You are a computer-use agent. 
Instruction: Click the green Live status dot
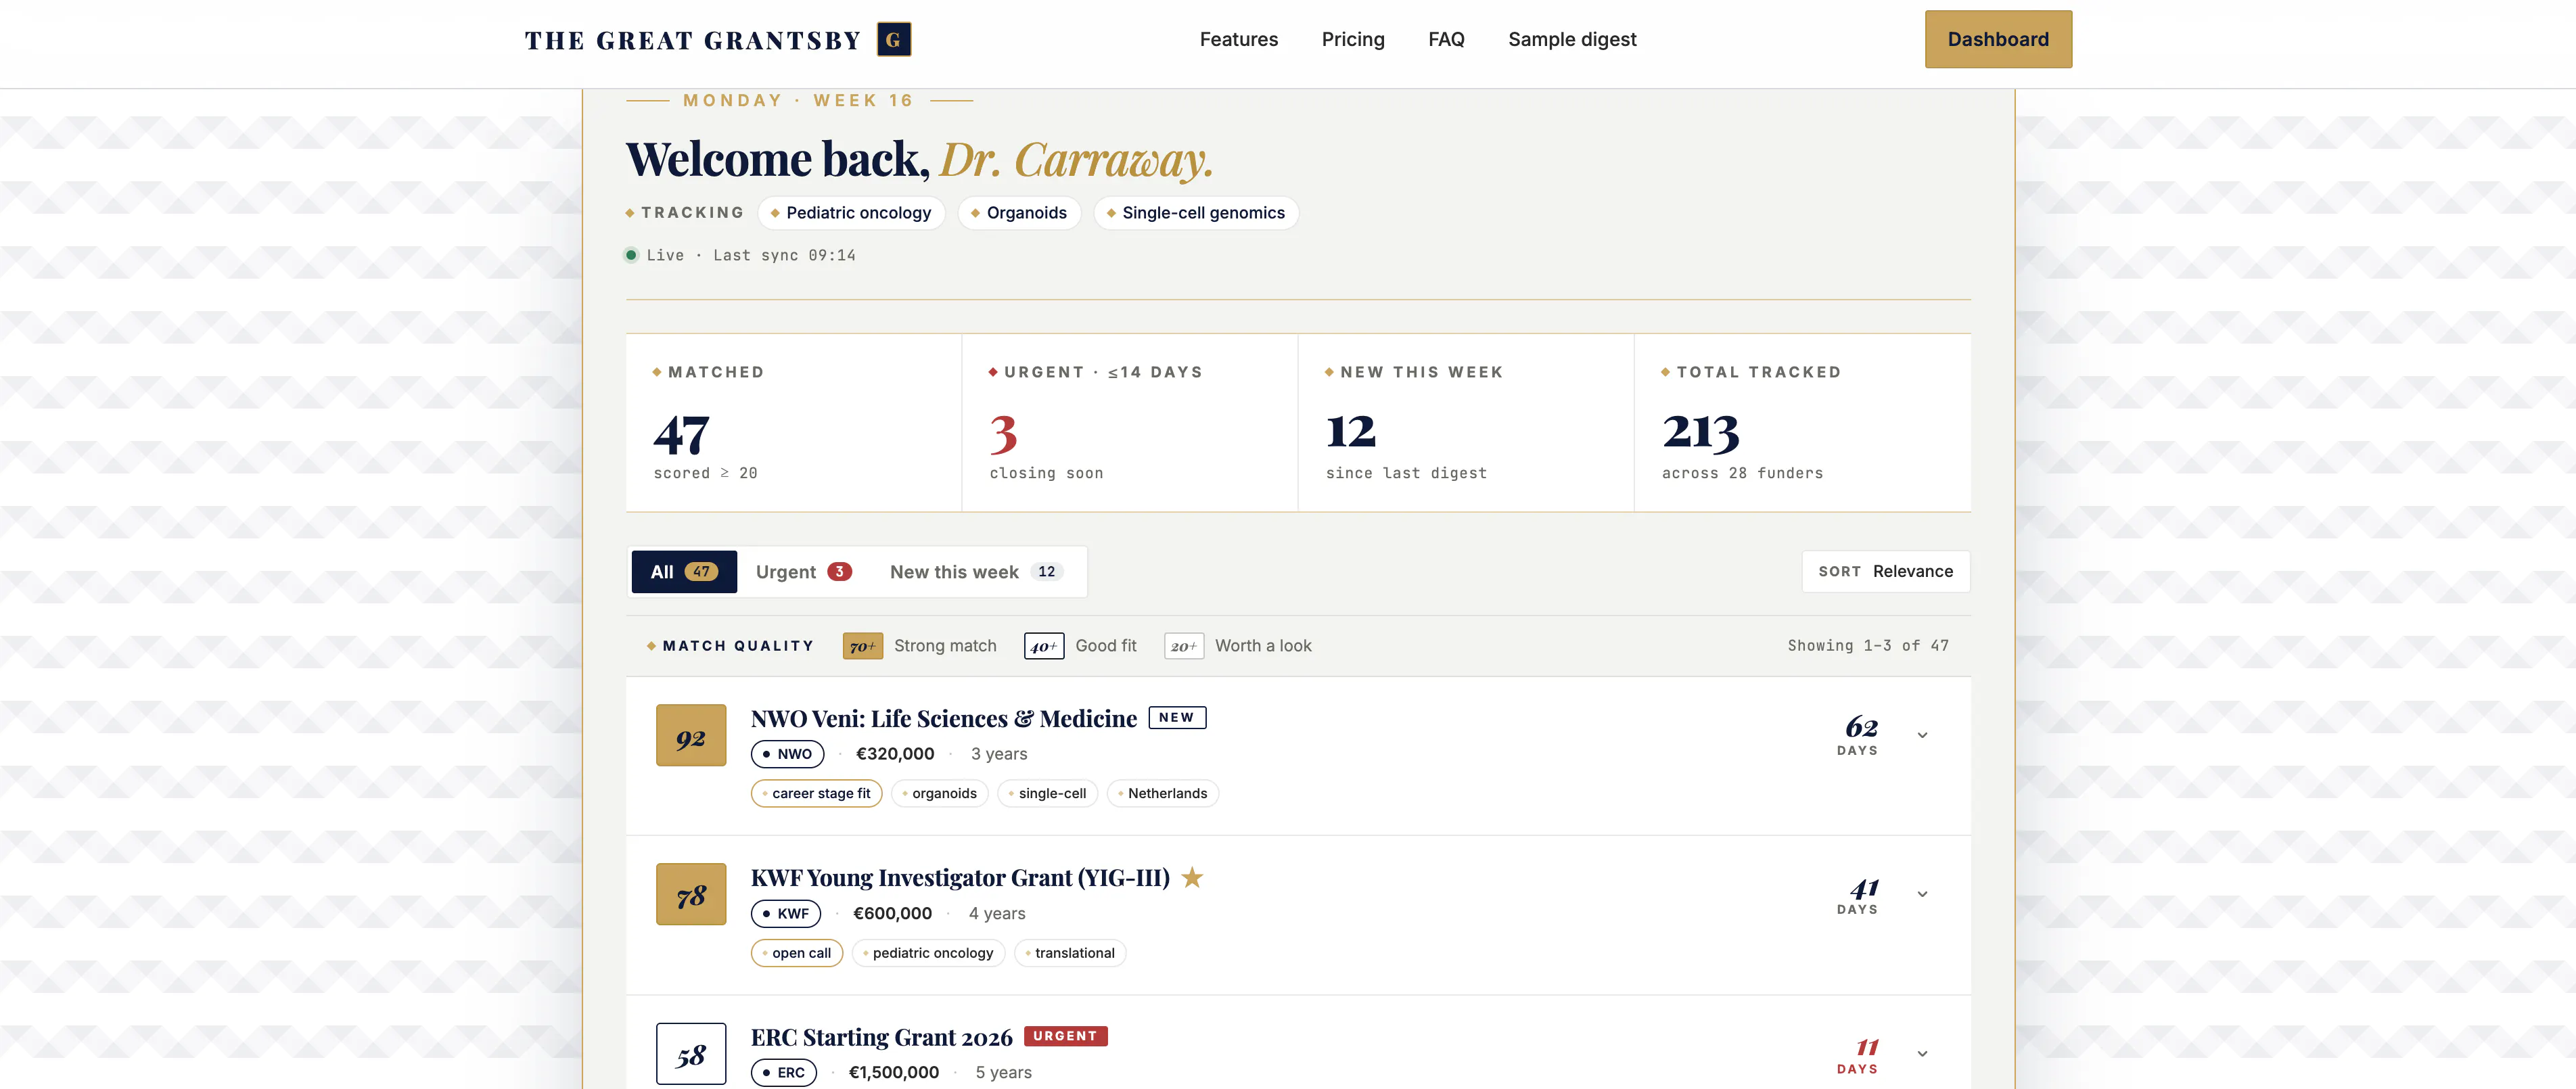click(x=631, y=255)
